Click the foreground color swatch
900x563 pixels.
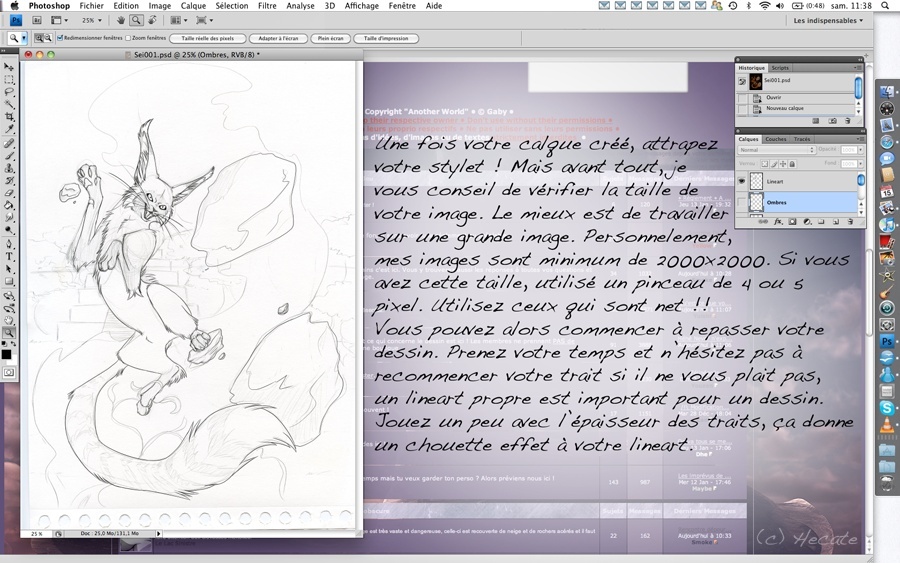(x=6, y=354)
